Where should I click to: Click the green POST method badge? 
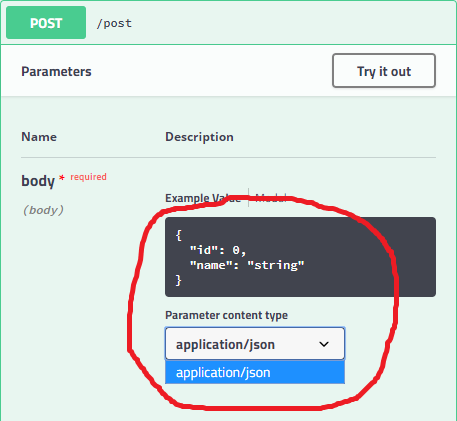(x=46, y=23)
